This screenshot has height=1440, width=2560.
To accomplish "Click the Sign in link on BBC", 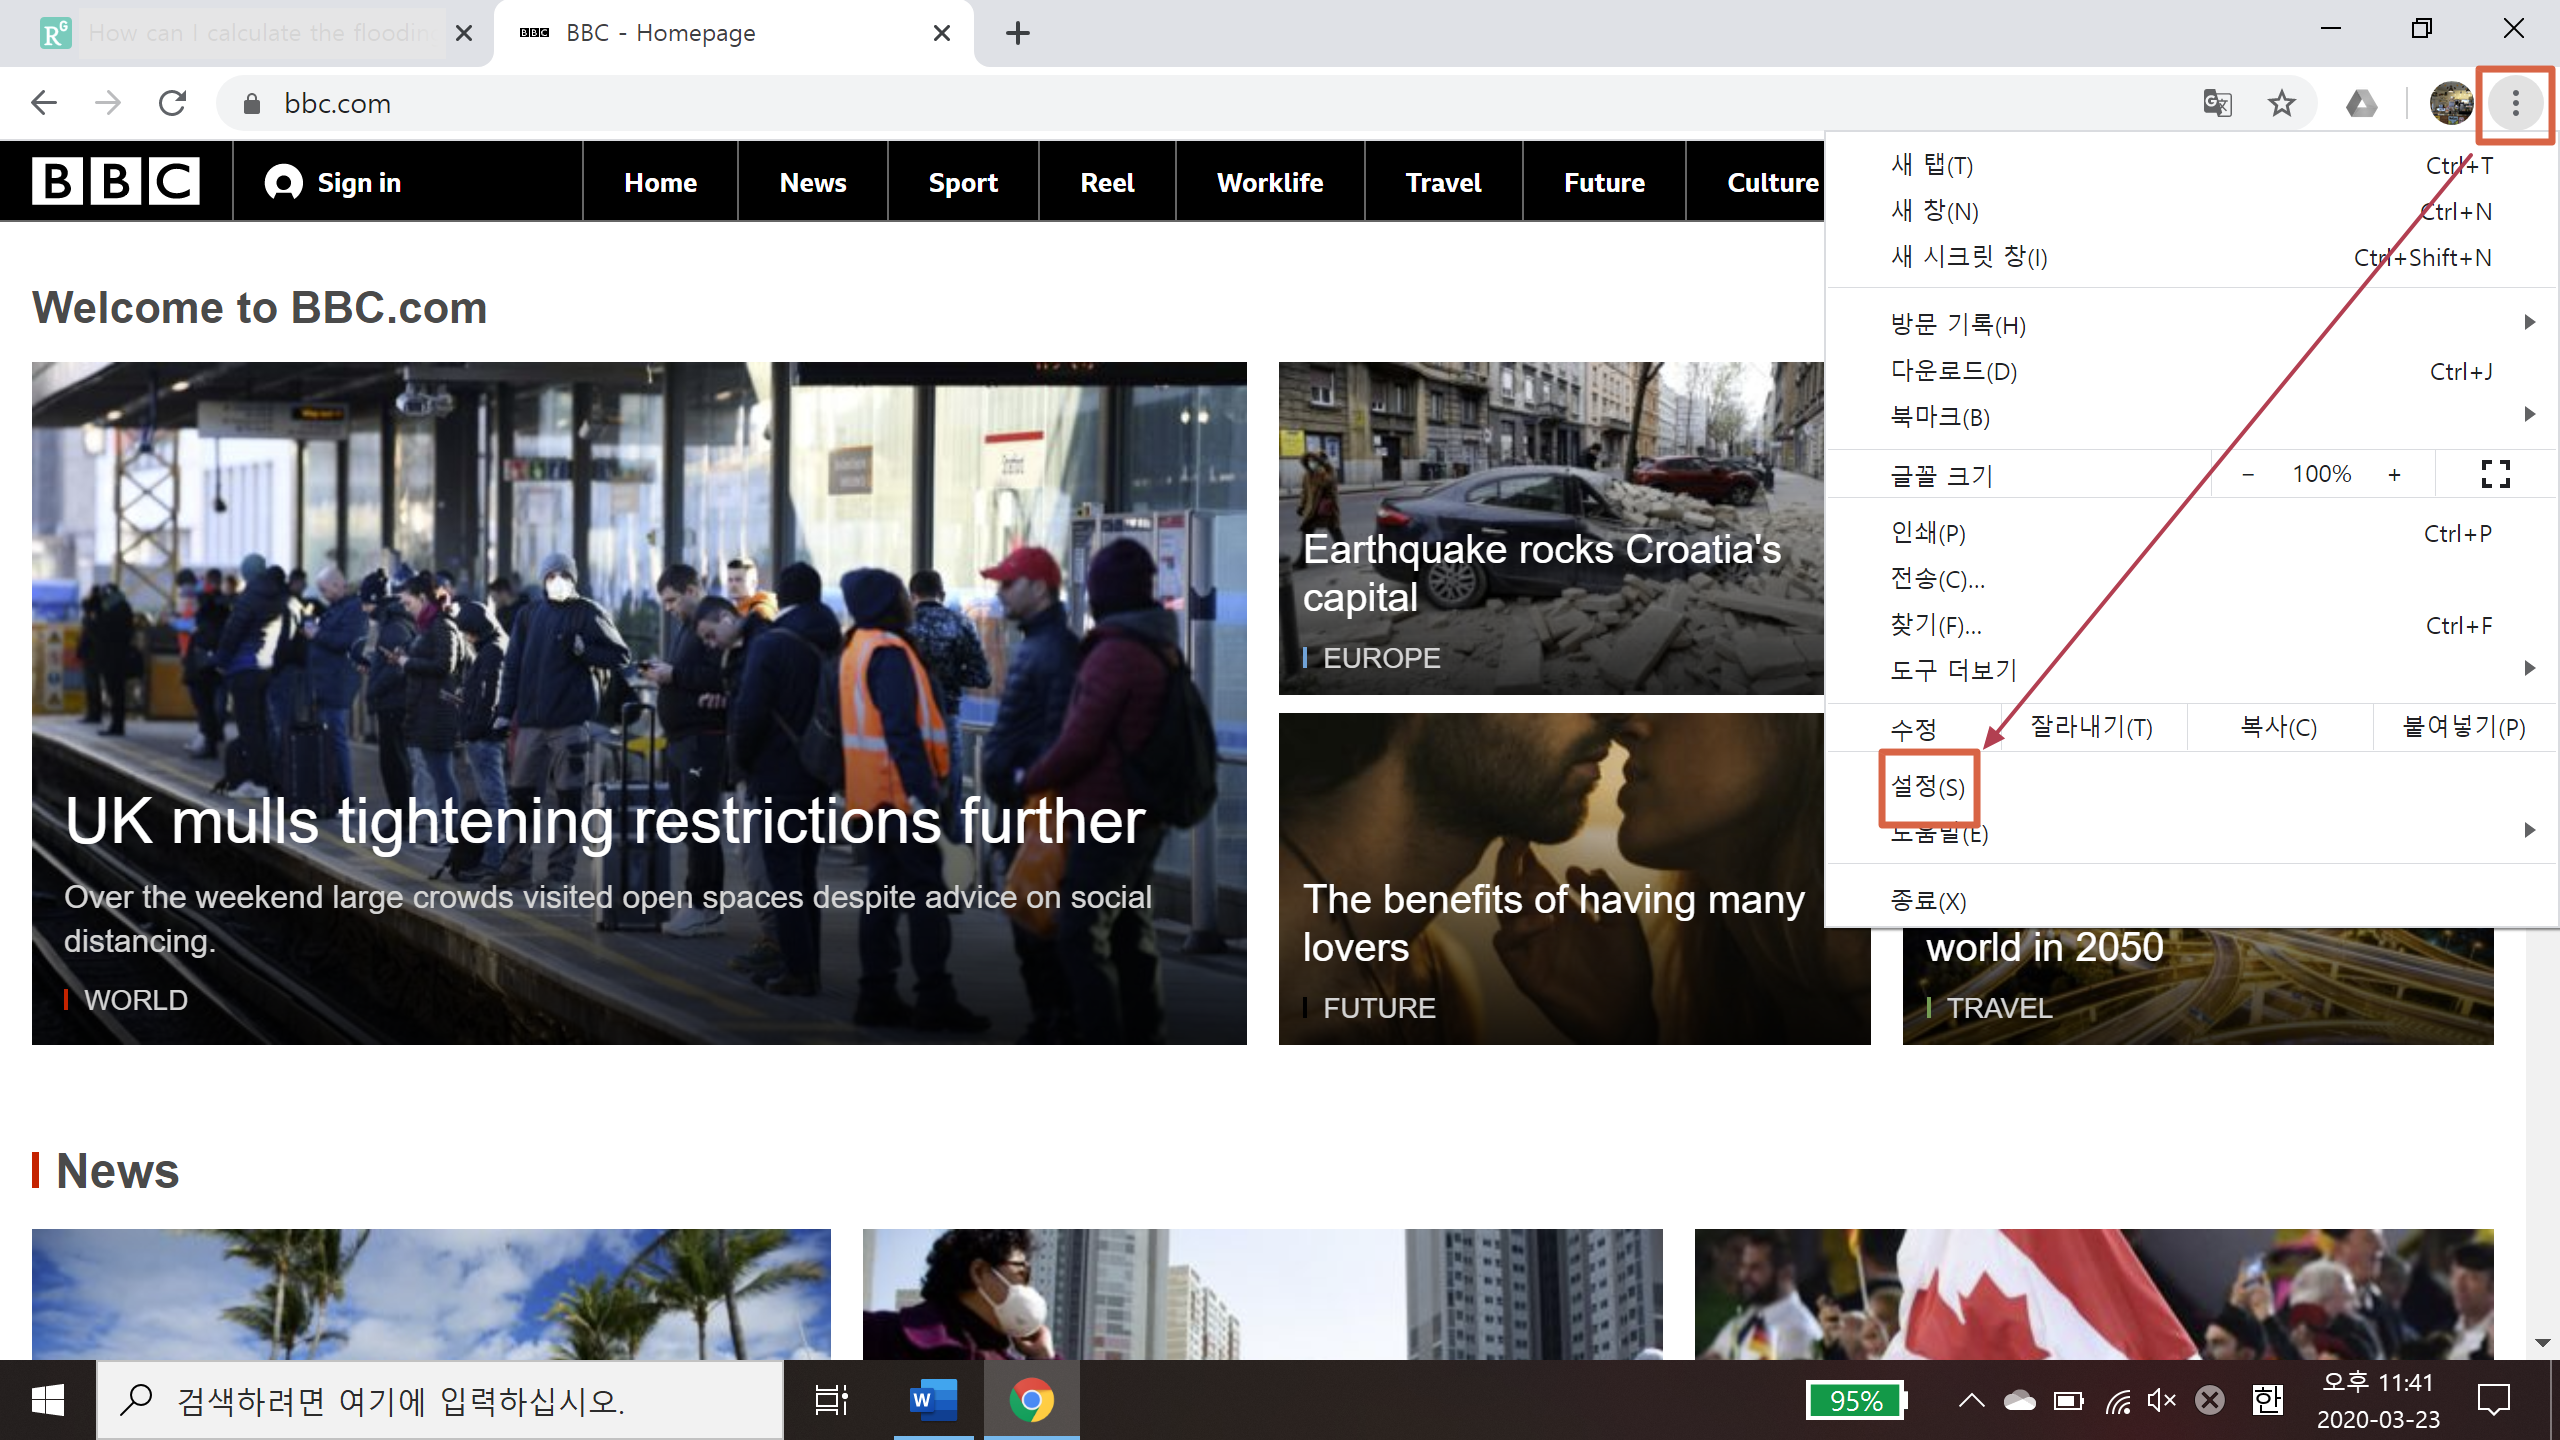I will [x=334, y=182].
